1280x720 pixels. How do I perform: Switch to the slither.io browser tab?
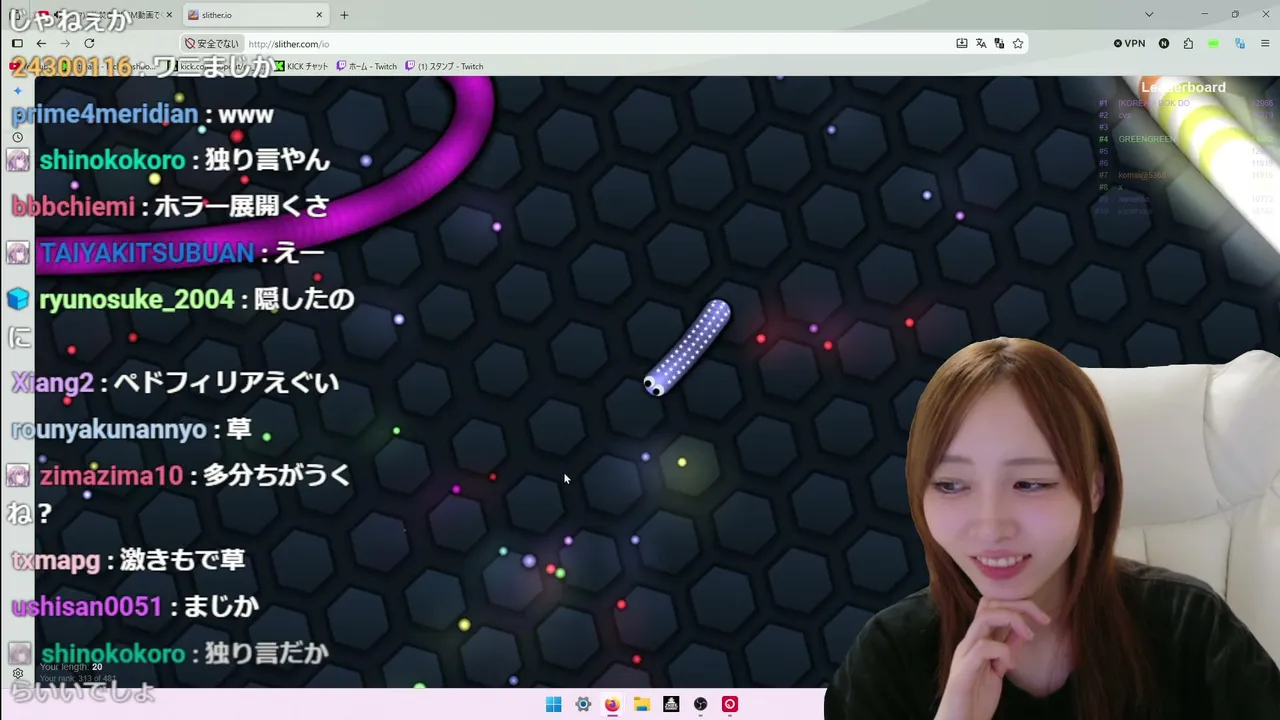pos(255,15)
